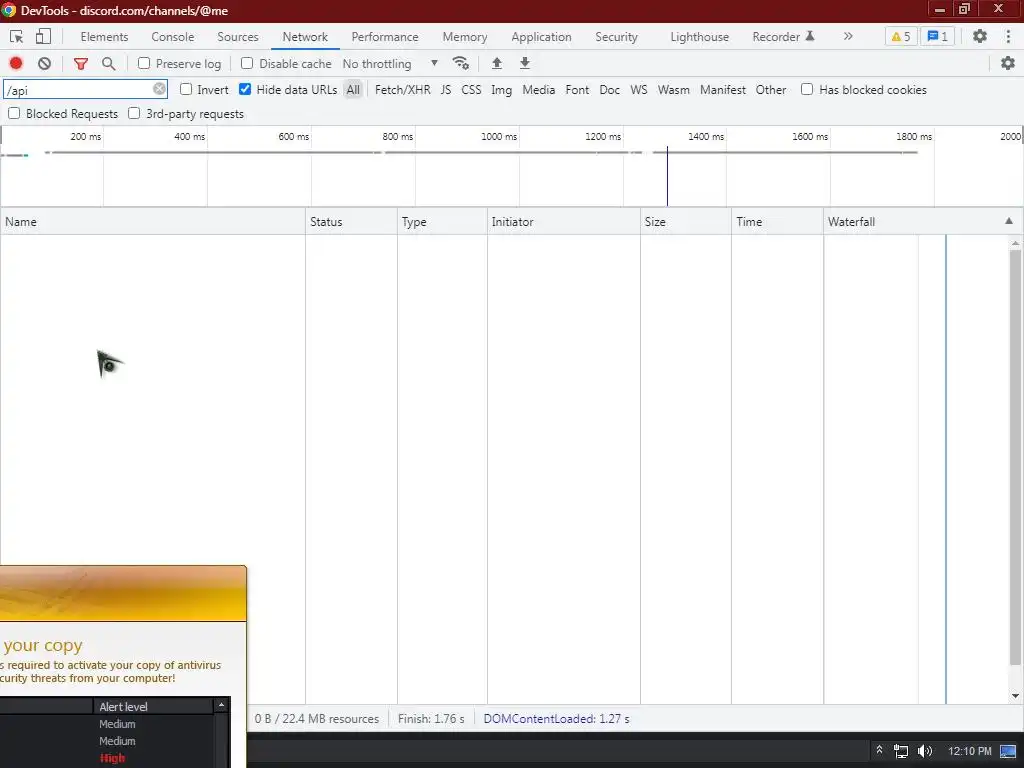The height and width of the screenshot is (768, 1024).
Task: Show desktop icon in taskbar
Action: (1008, 751)
